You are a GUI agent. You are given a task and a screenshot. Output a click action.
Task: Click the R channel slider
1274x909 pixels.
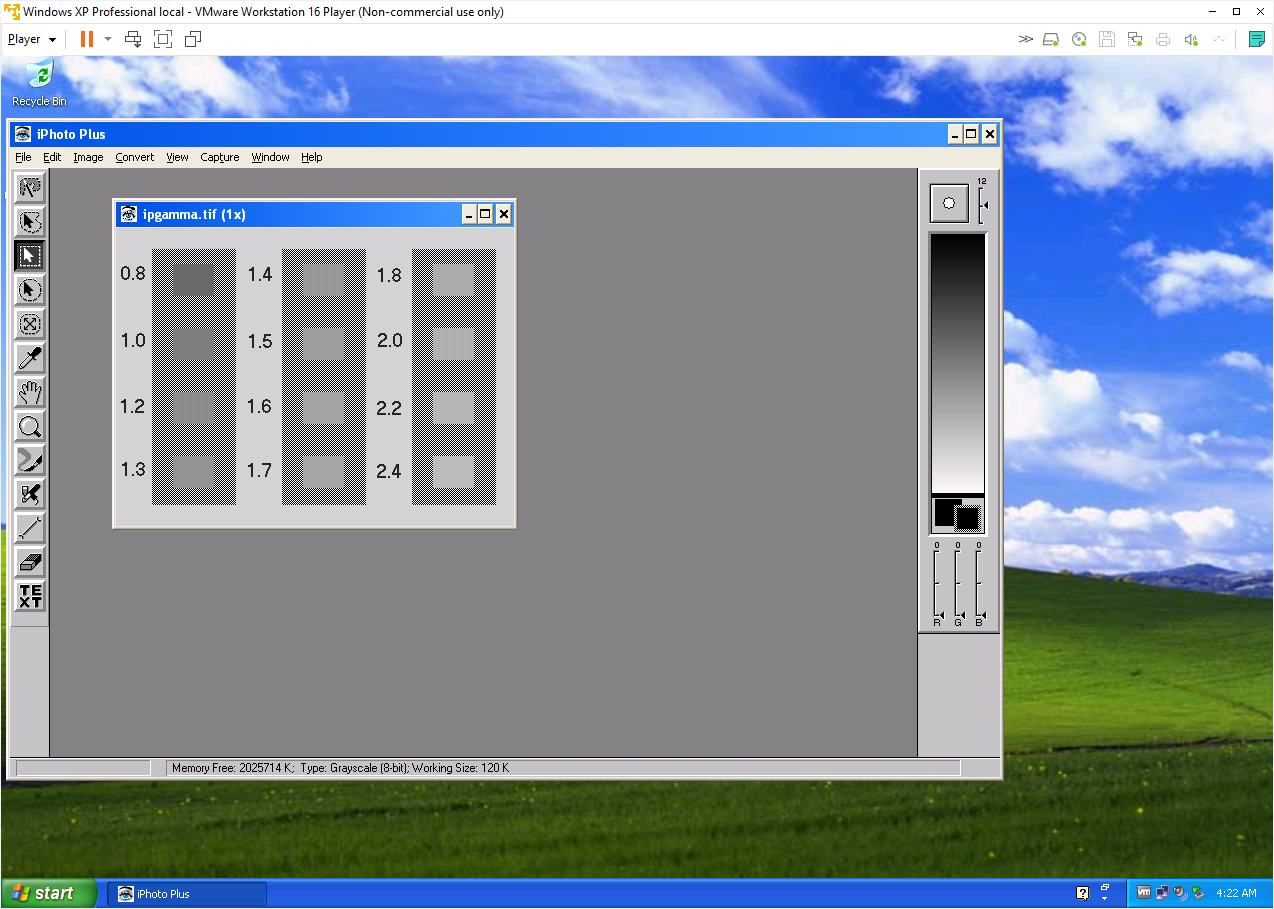pyautogui.click(x=937, y=584)
